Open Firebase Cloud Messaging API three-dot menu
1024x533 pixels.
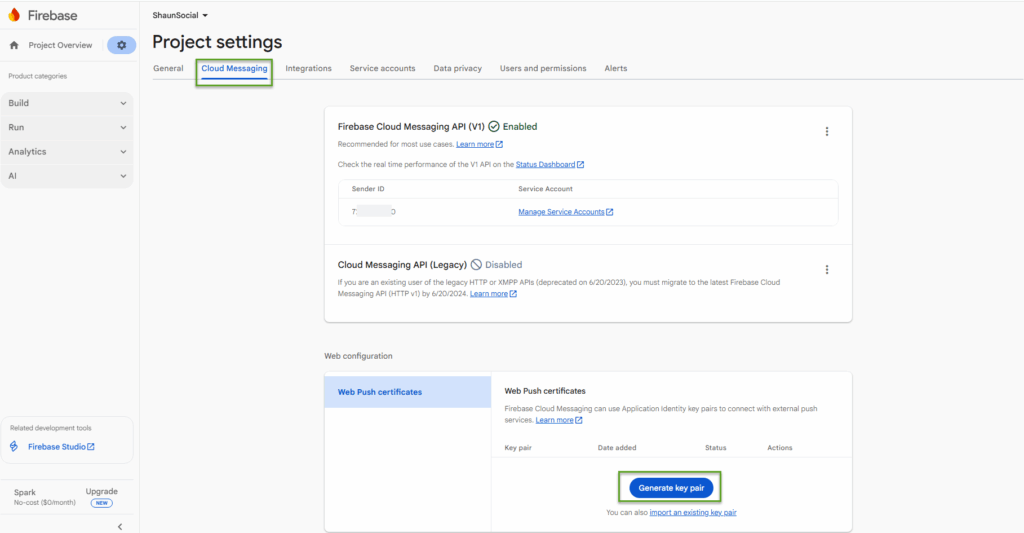click(826, 131)
